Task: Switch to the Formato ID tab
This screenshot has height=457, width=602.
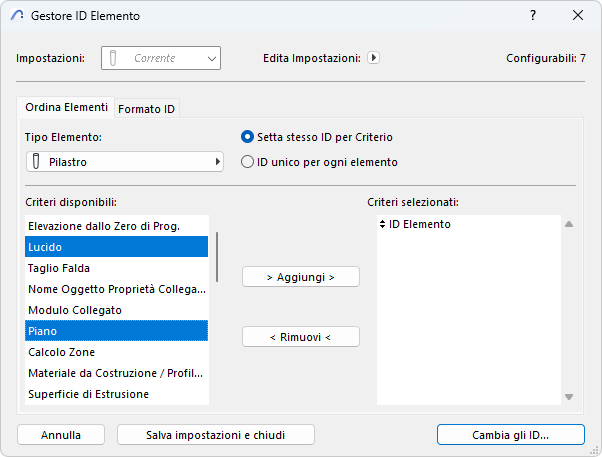Action: click(147, 109)
